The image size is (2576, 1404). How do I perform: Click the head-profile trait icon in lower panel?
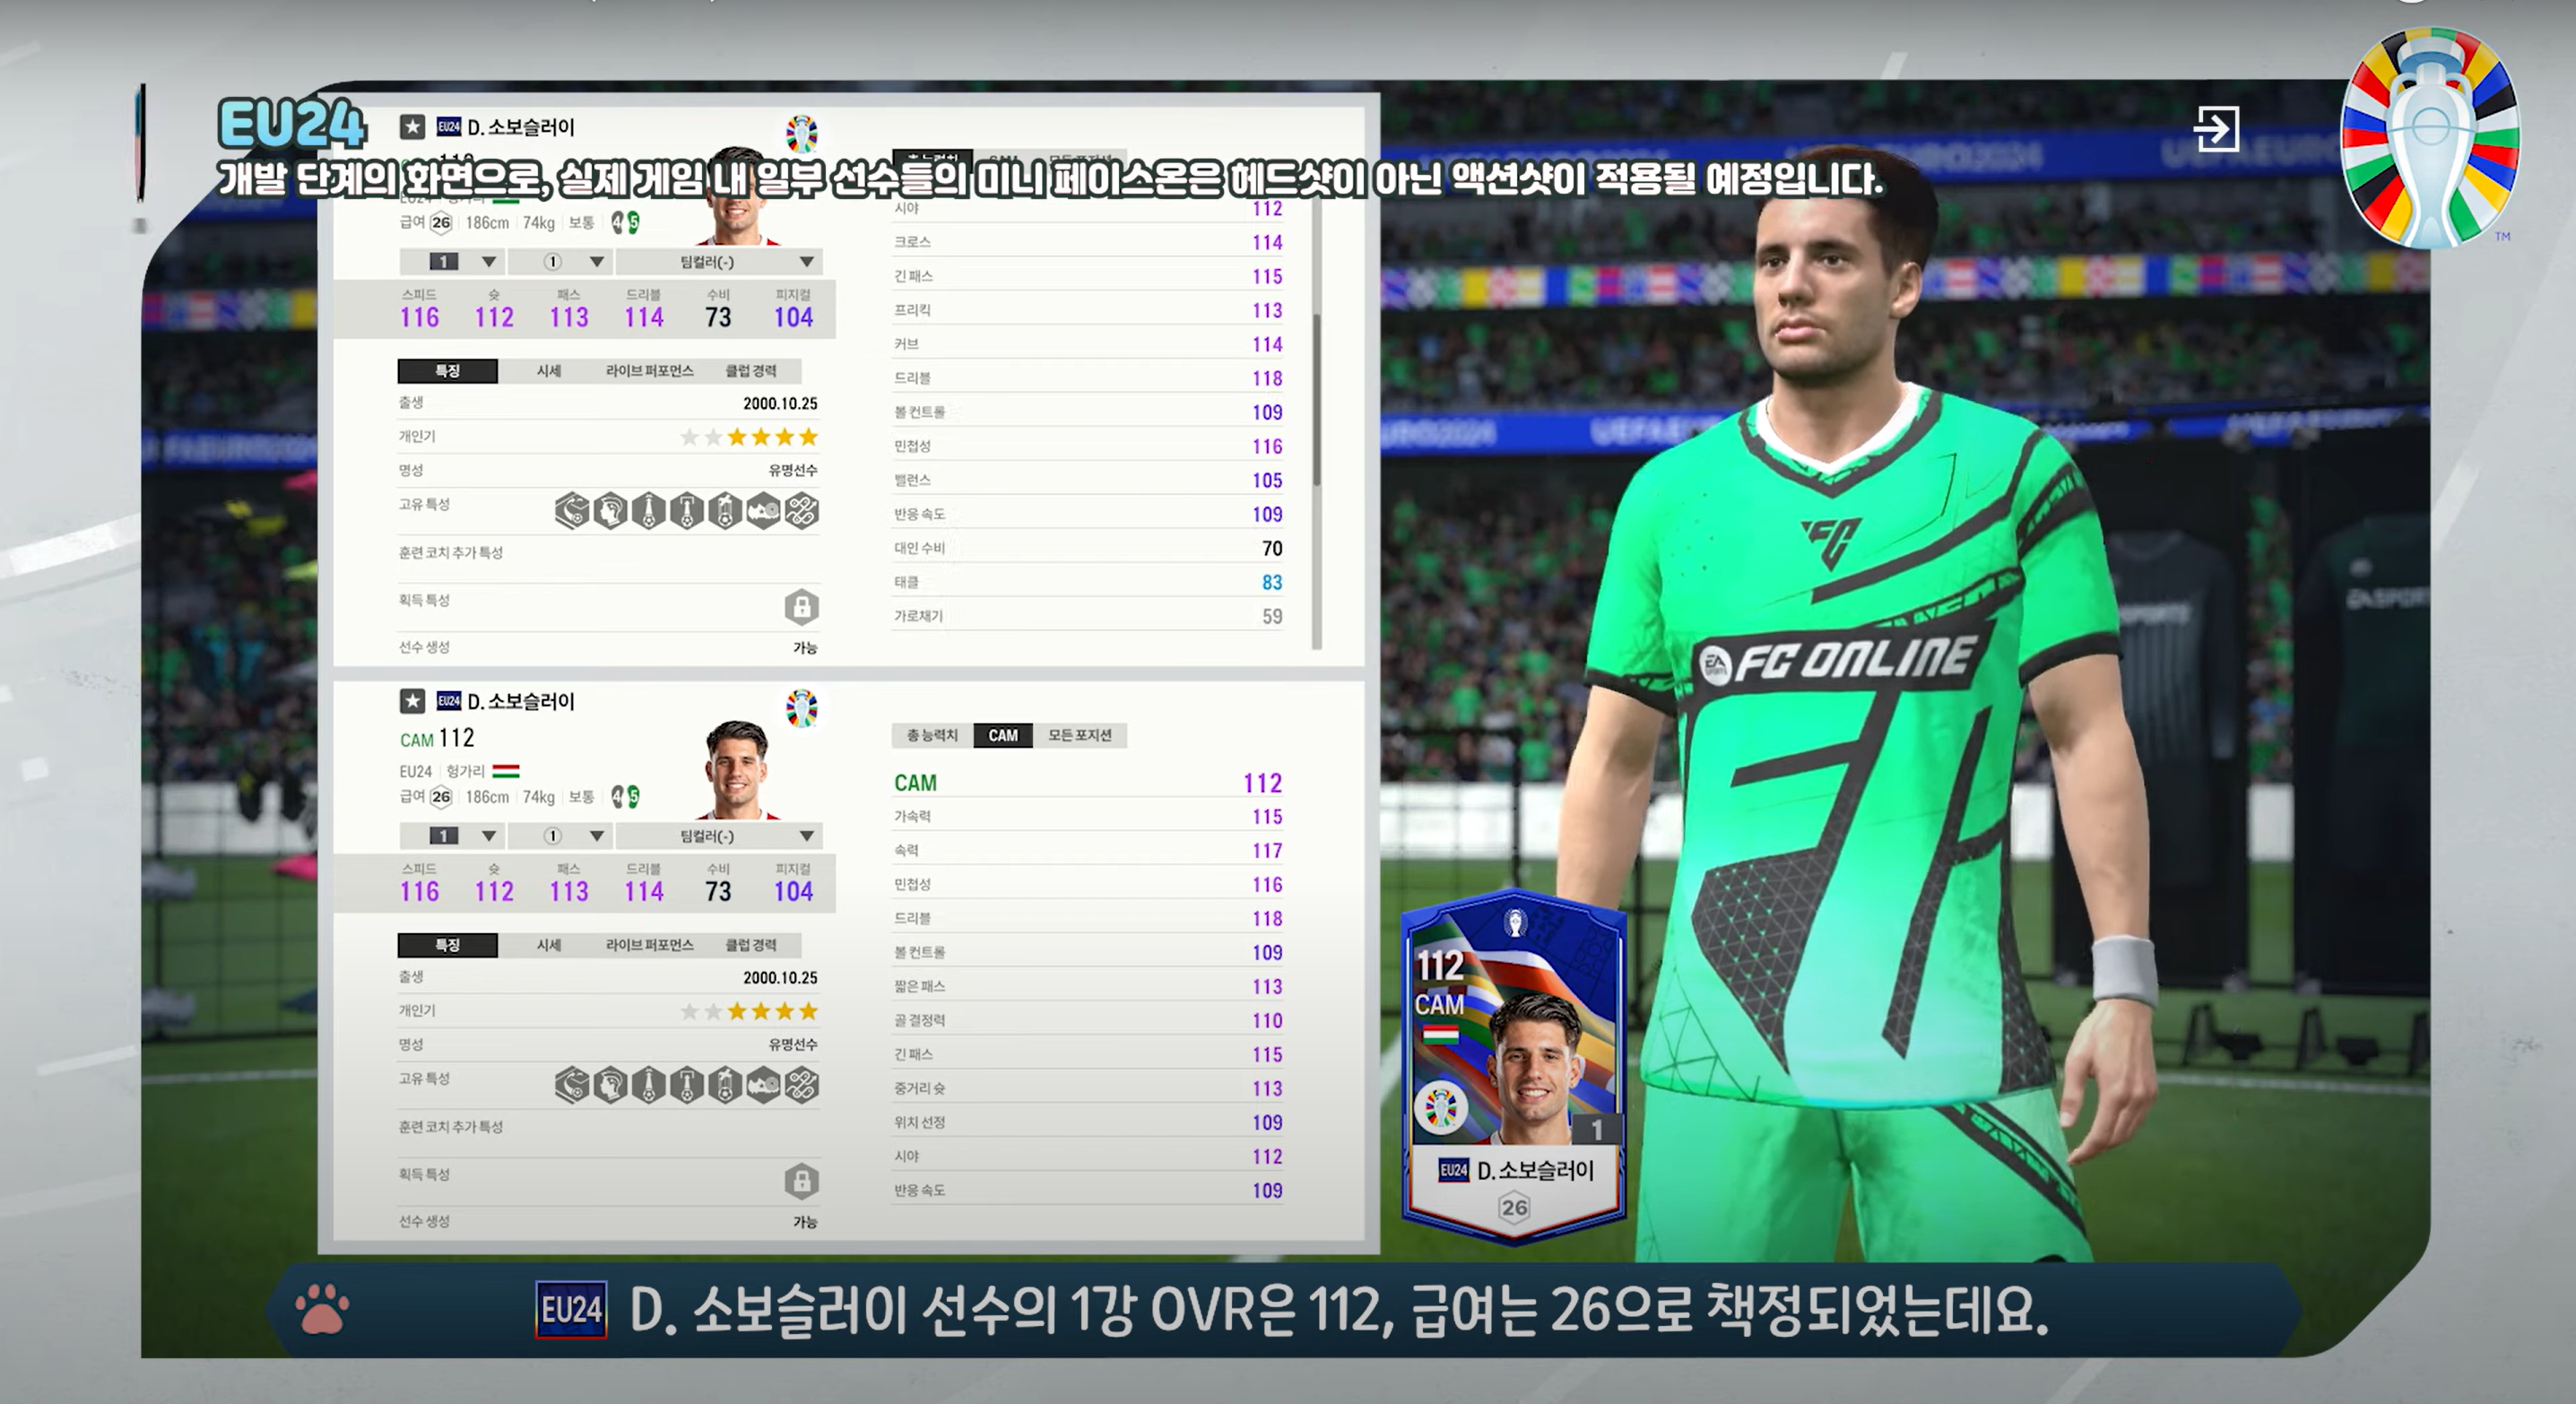click(x=610, y=1085)
